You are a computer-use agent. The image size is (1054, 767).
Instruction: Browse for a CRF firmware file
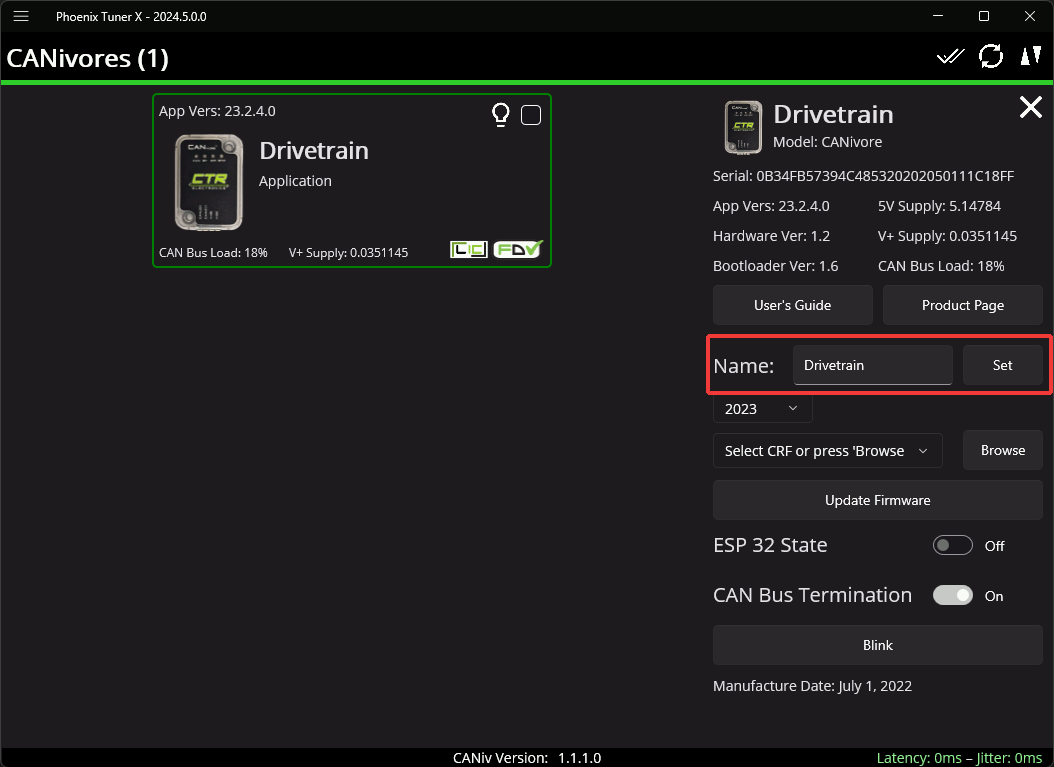click(1002, 450)
